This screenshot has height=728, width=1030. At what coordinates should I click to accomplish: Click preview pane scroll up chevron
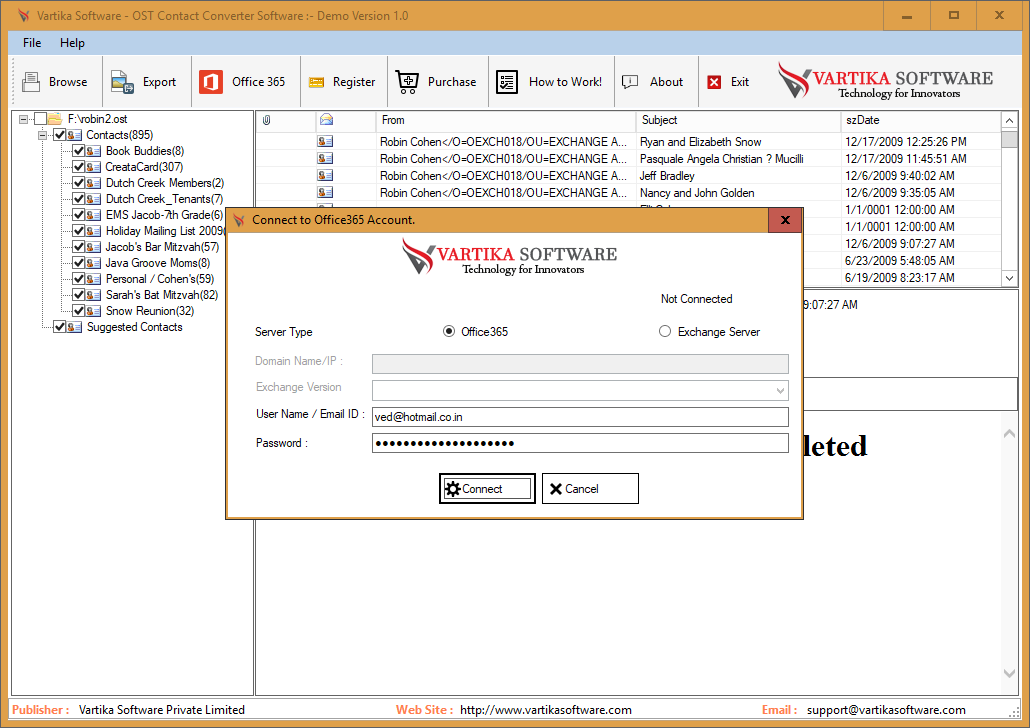[x=1010, y=434]
